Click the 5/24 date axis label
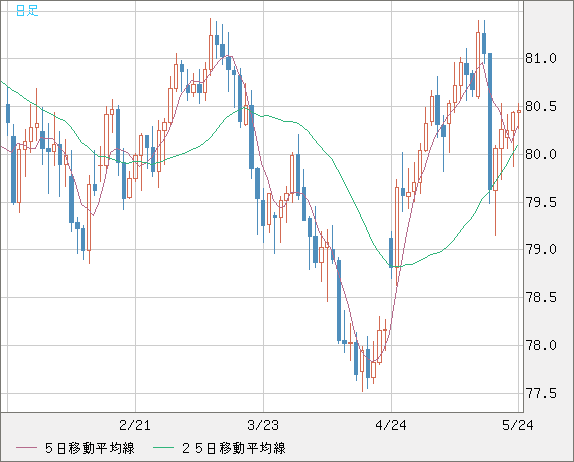Image resolution: width=574 pixels, height=462 pixels. pos(518,425)
